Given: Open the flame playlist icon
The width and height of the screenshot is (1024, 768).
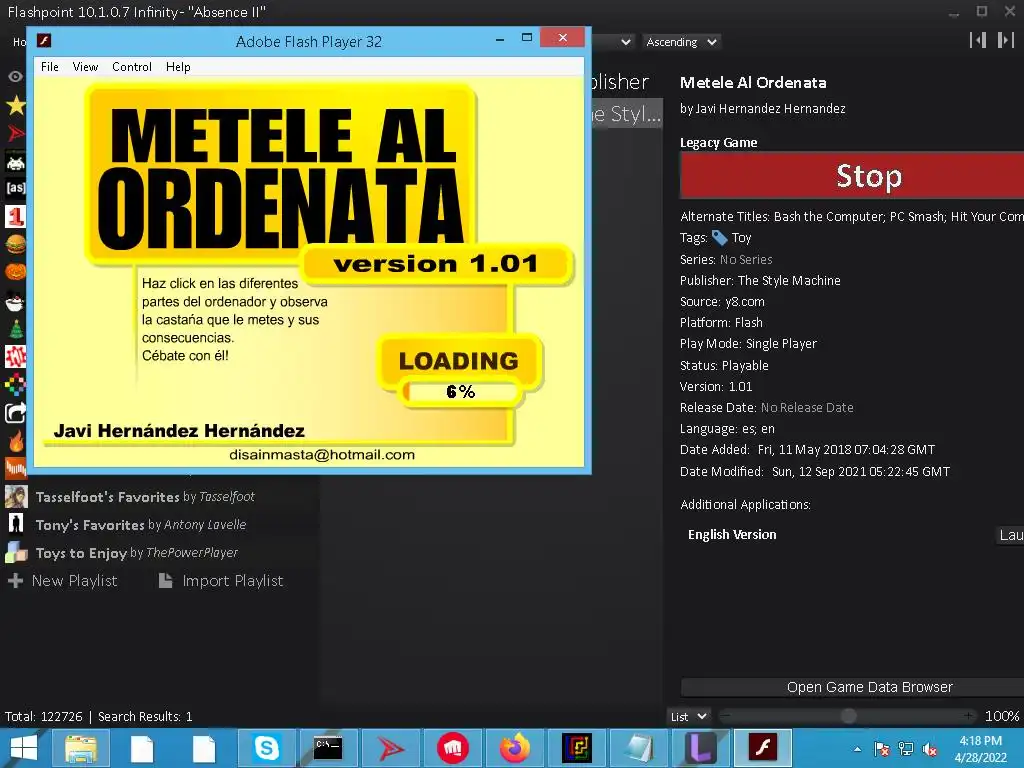Looking at the screenshot, I should (x=16, y=441).
